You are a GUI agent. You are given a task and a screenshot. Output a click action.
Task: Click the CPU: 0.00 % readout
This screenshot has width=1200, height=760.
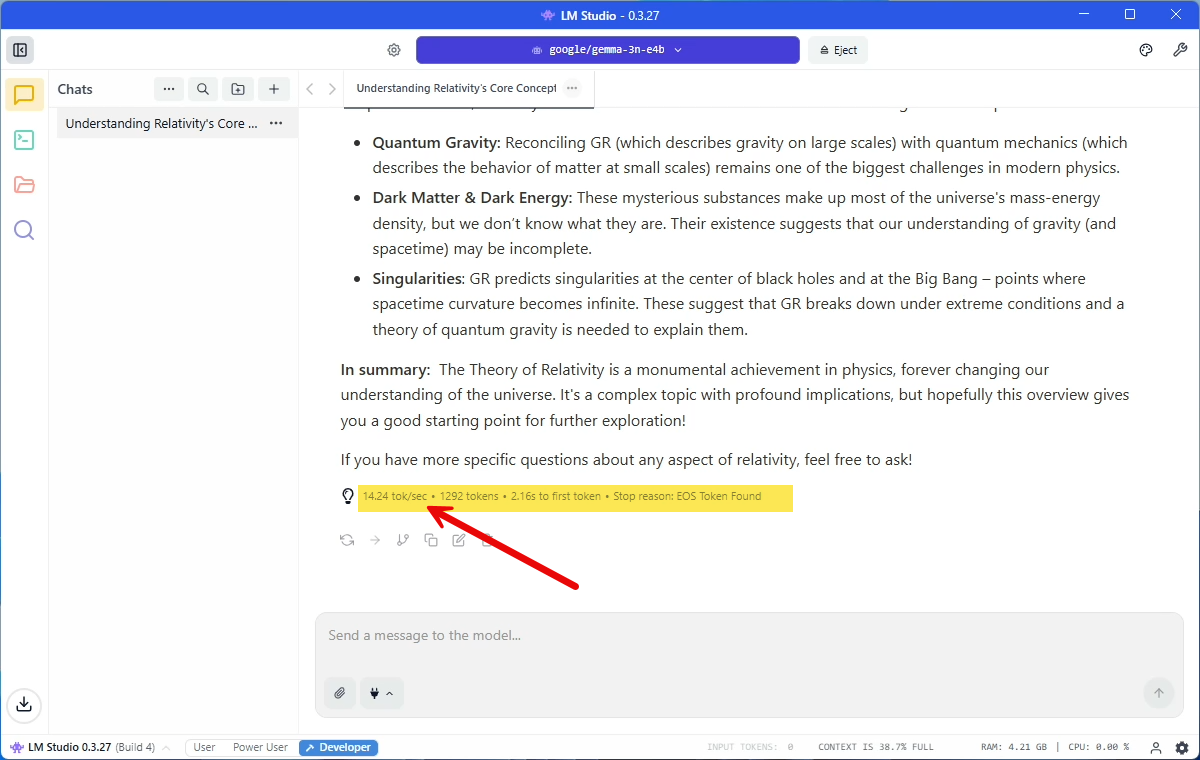tap(1098, 747)
